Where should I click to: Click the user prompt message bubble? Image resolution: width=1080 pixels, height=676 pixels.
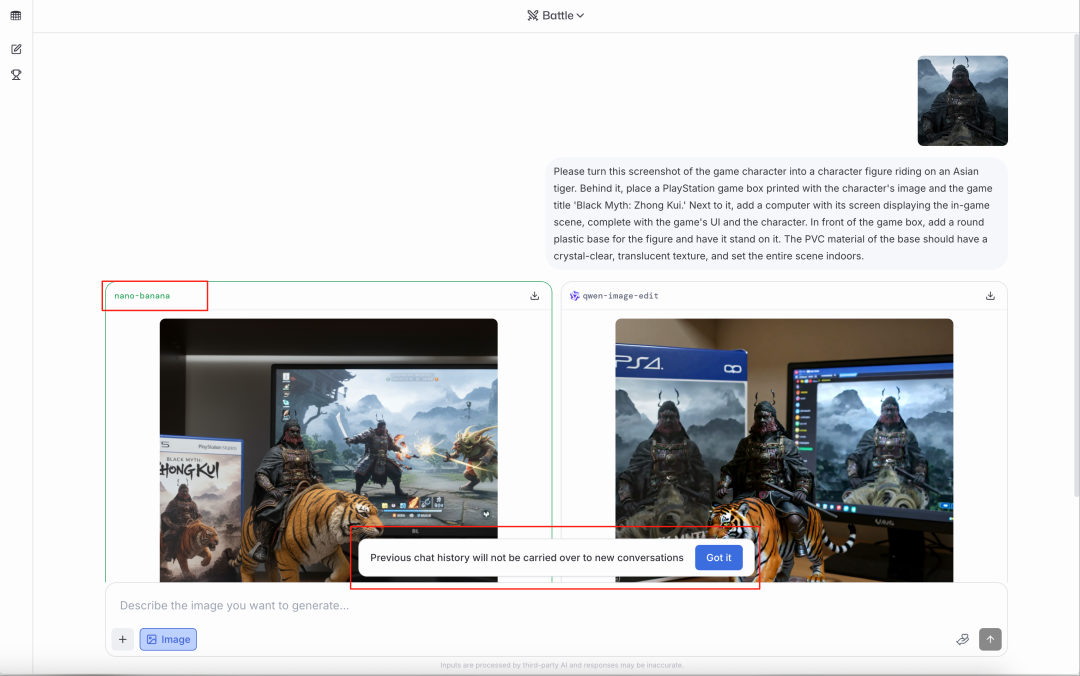[776, 214]
